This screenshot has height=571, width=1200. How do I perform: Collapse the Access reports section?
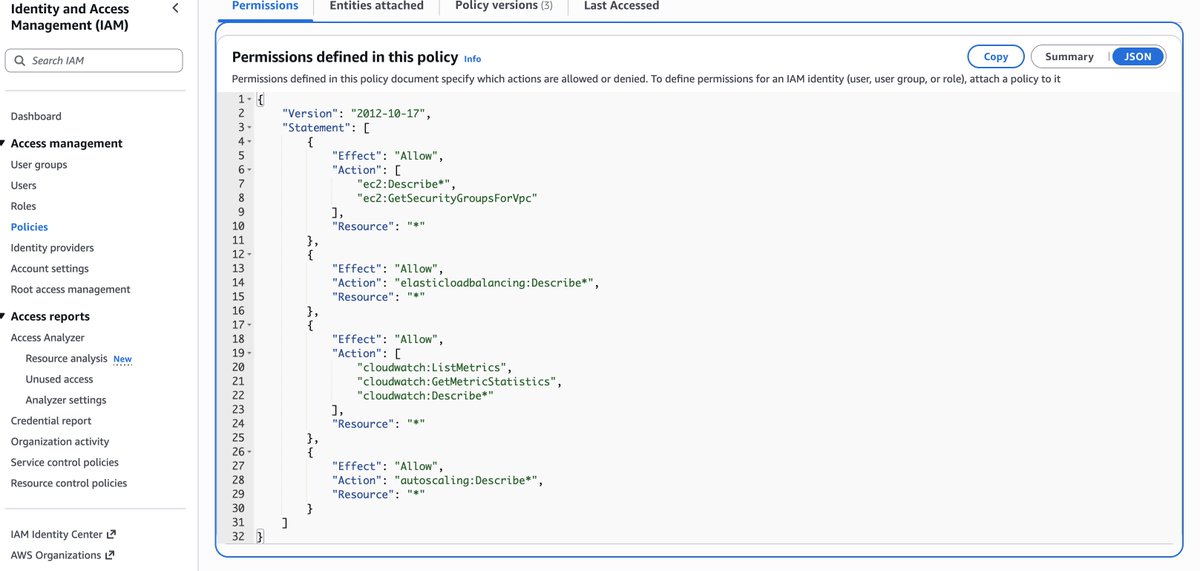(3, 316)
